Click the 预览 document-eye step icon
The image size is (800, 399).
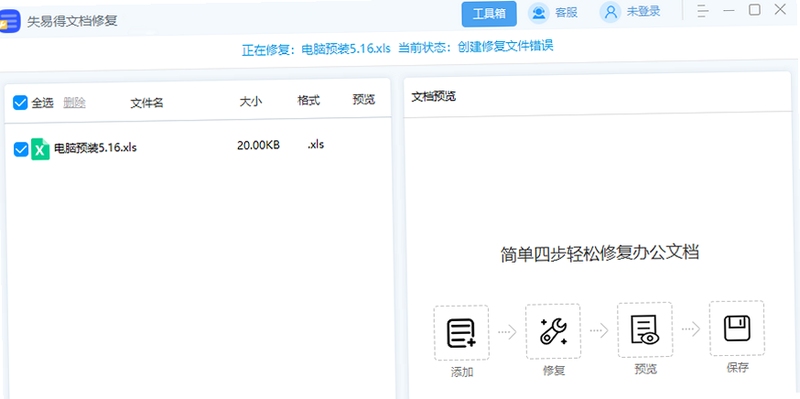645,330
